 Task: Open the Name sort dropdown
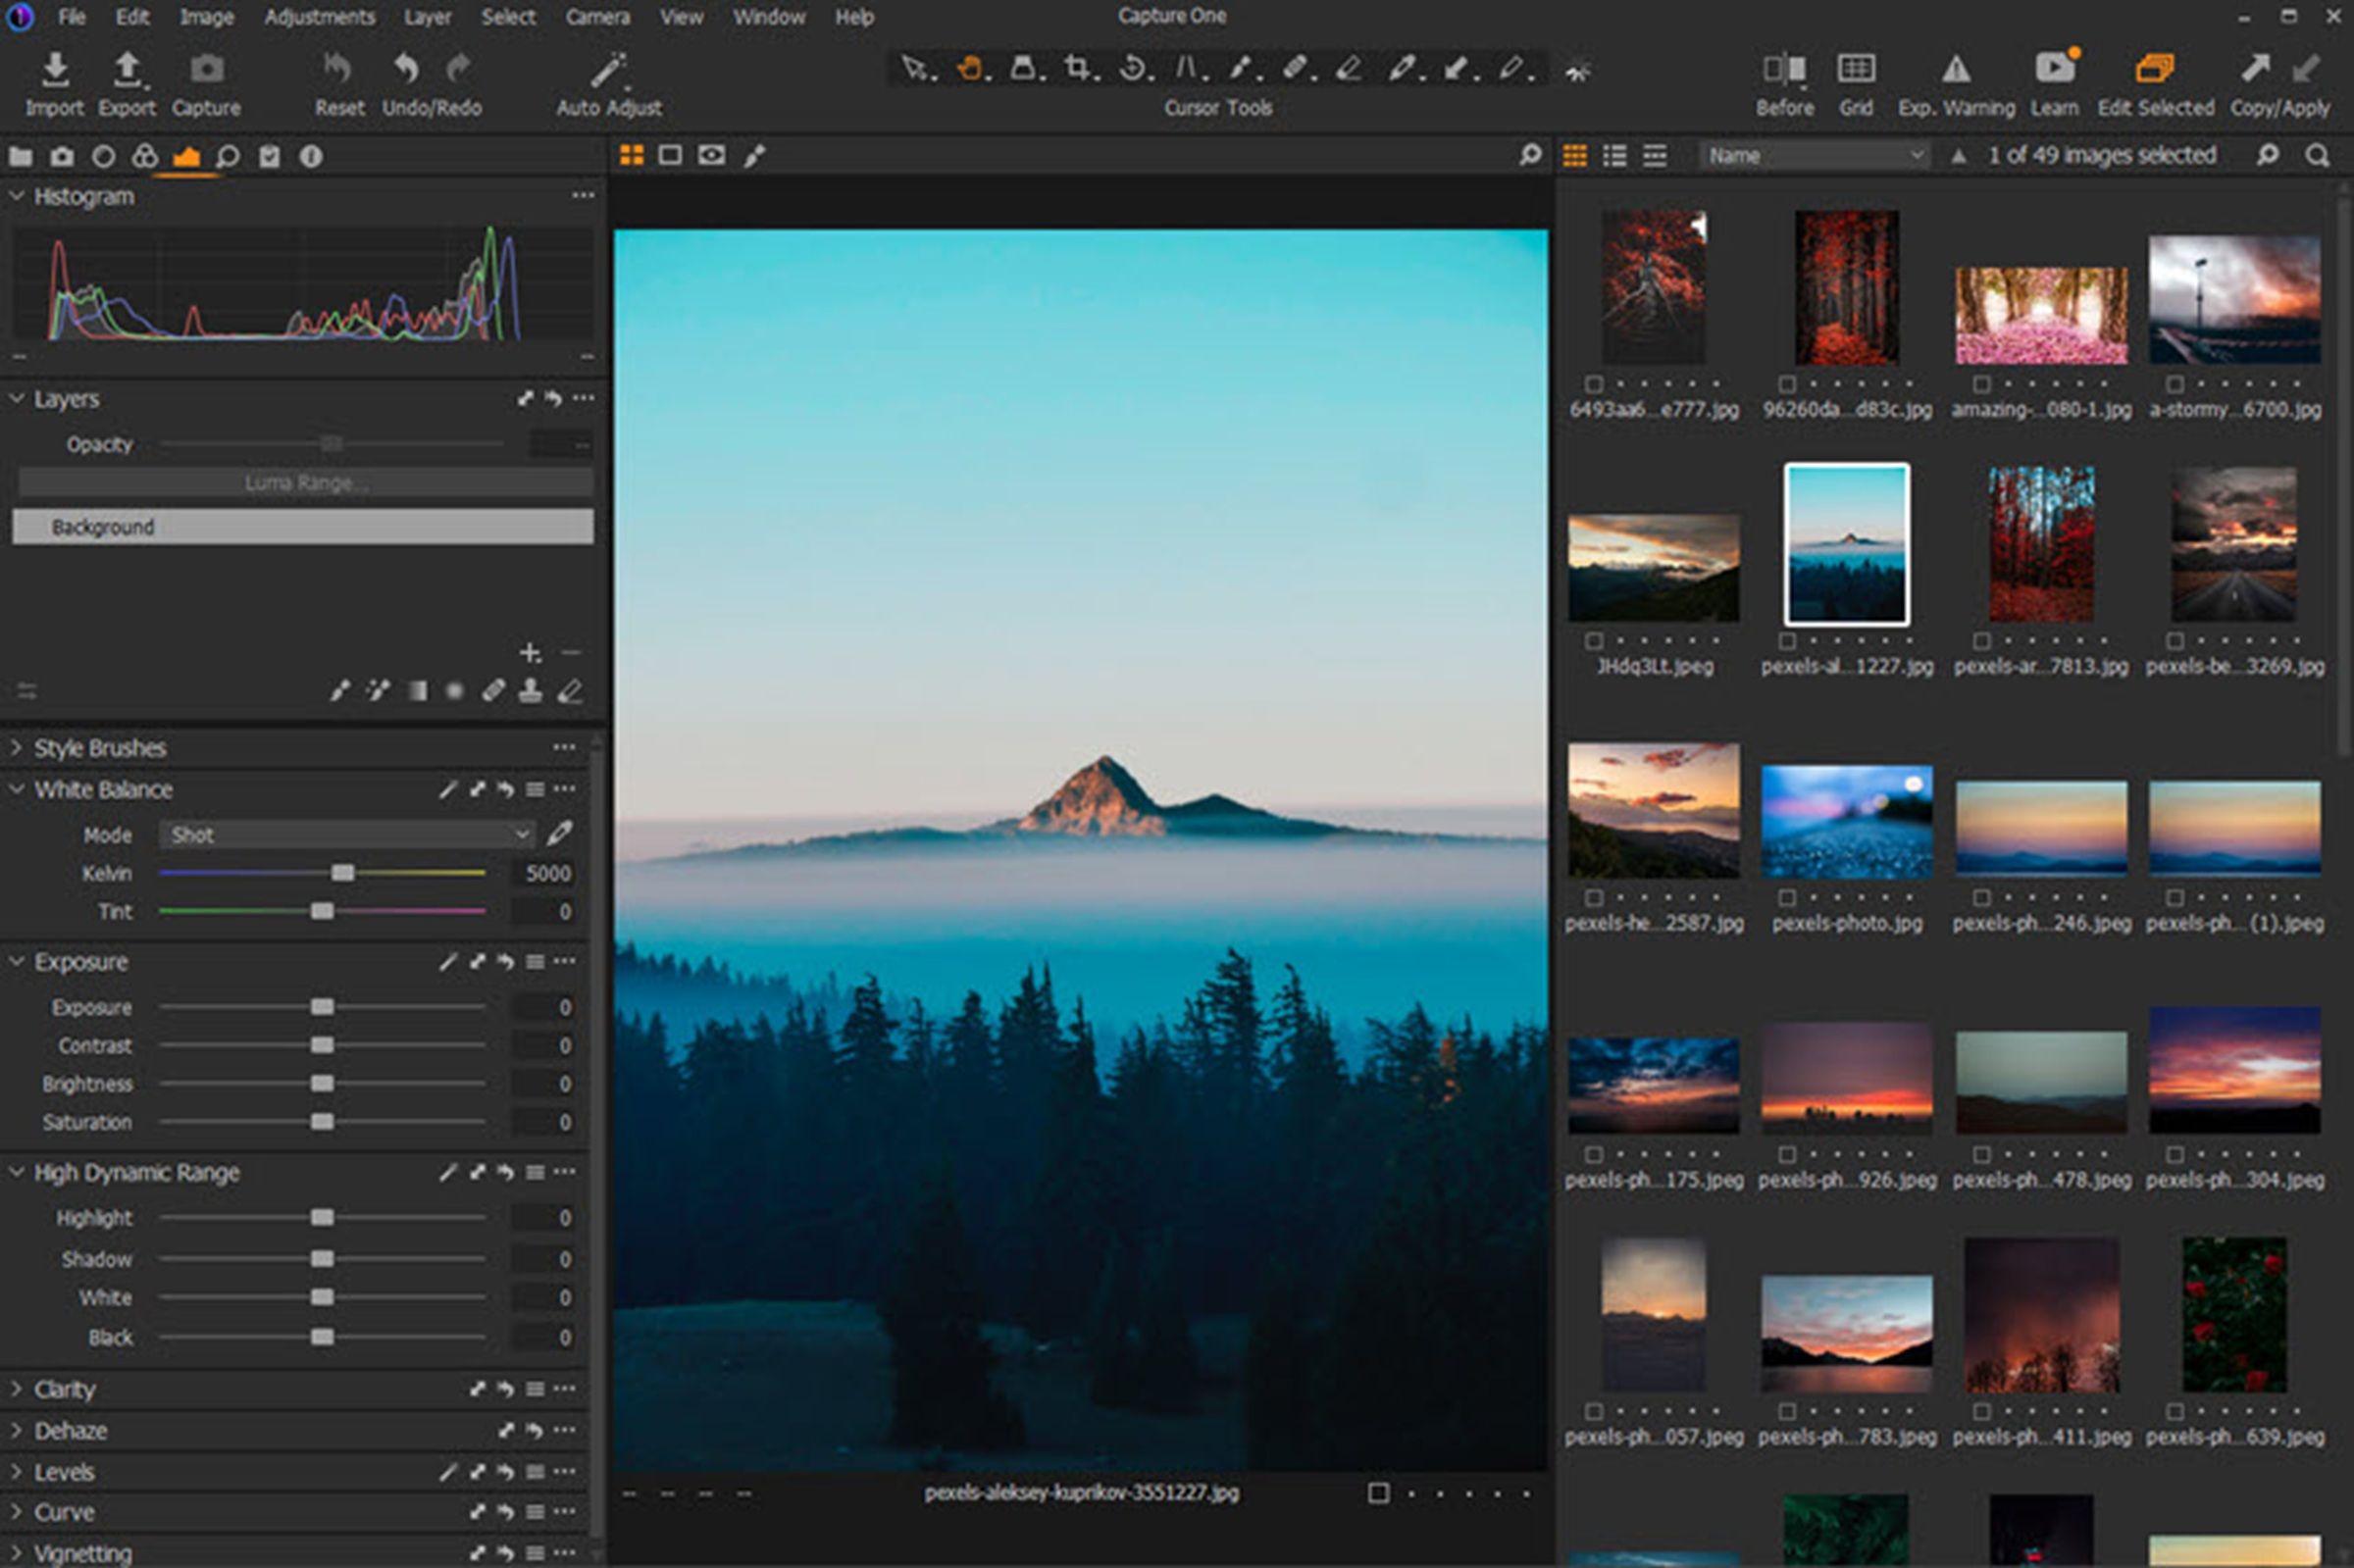point(1814,155)
